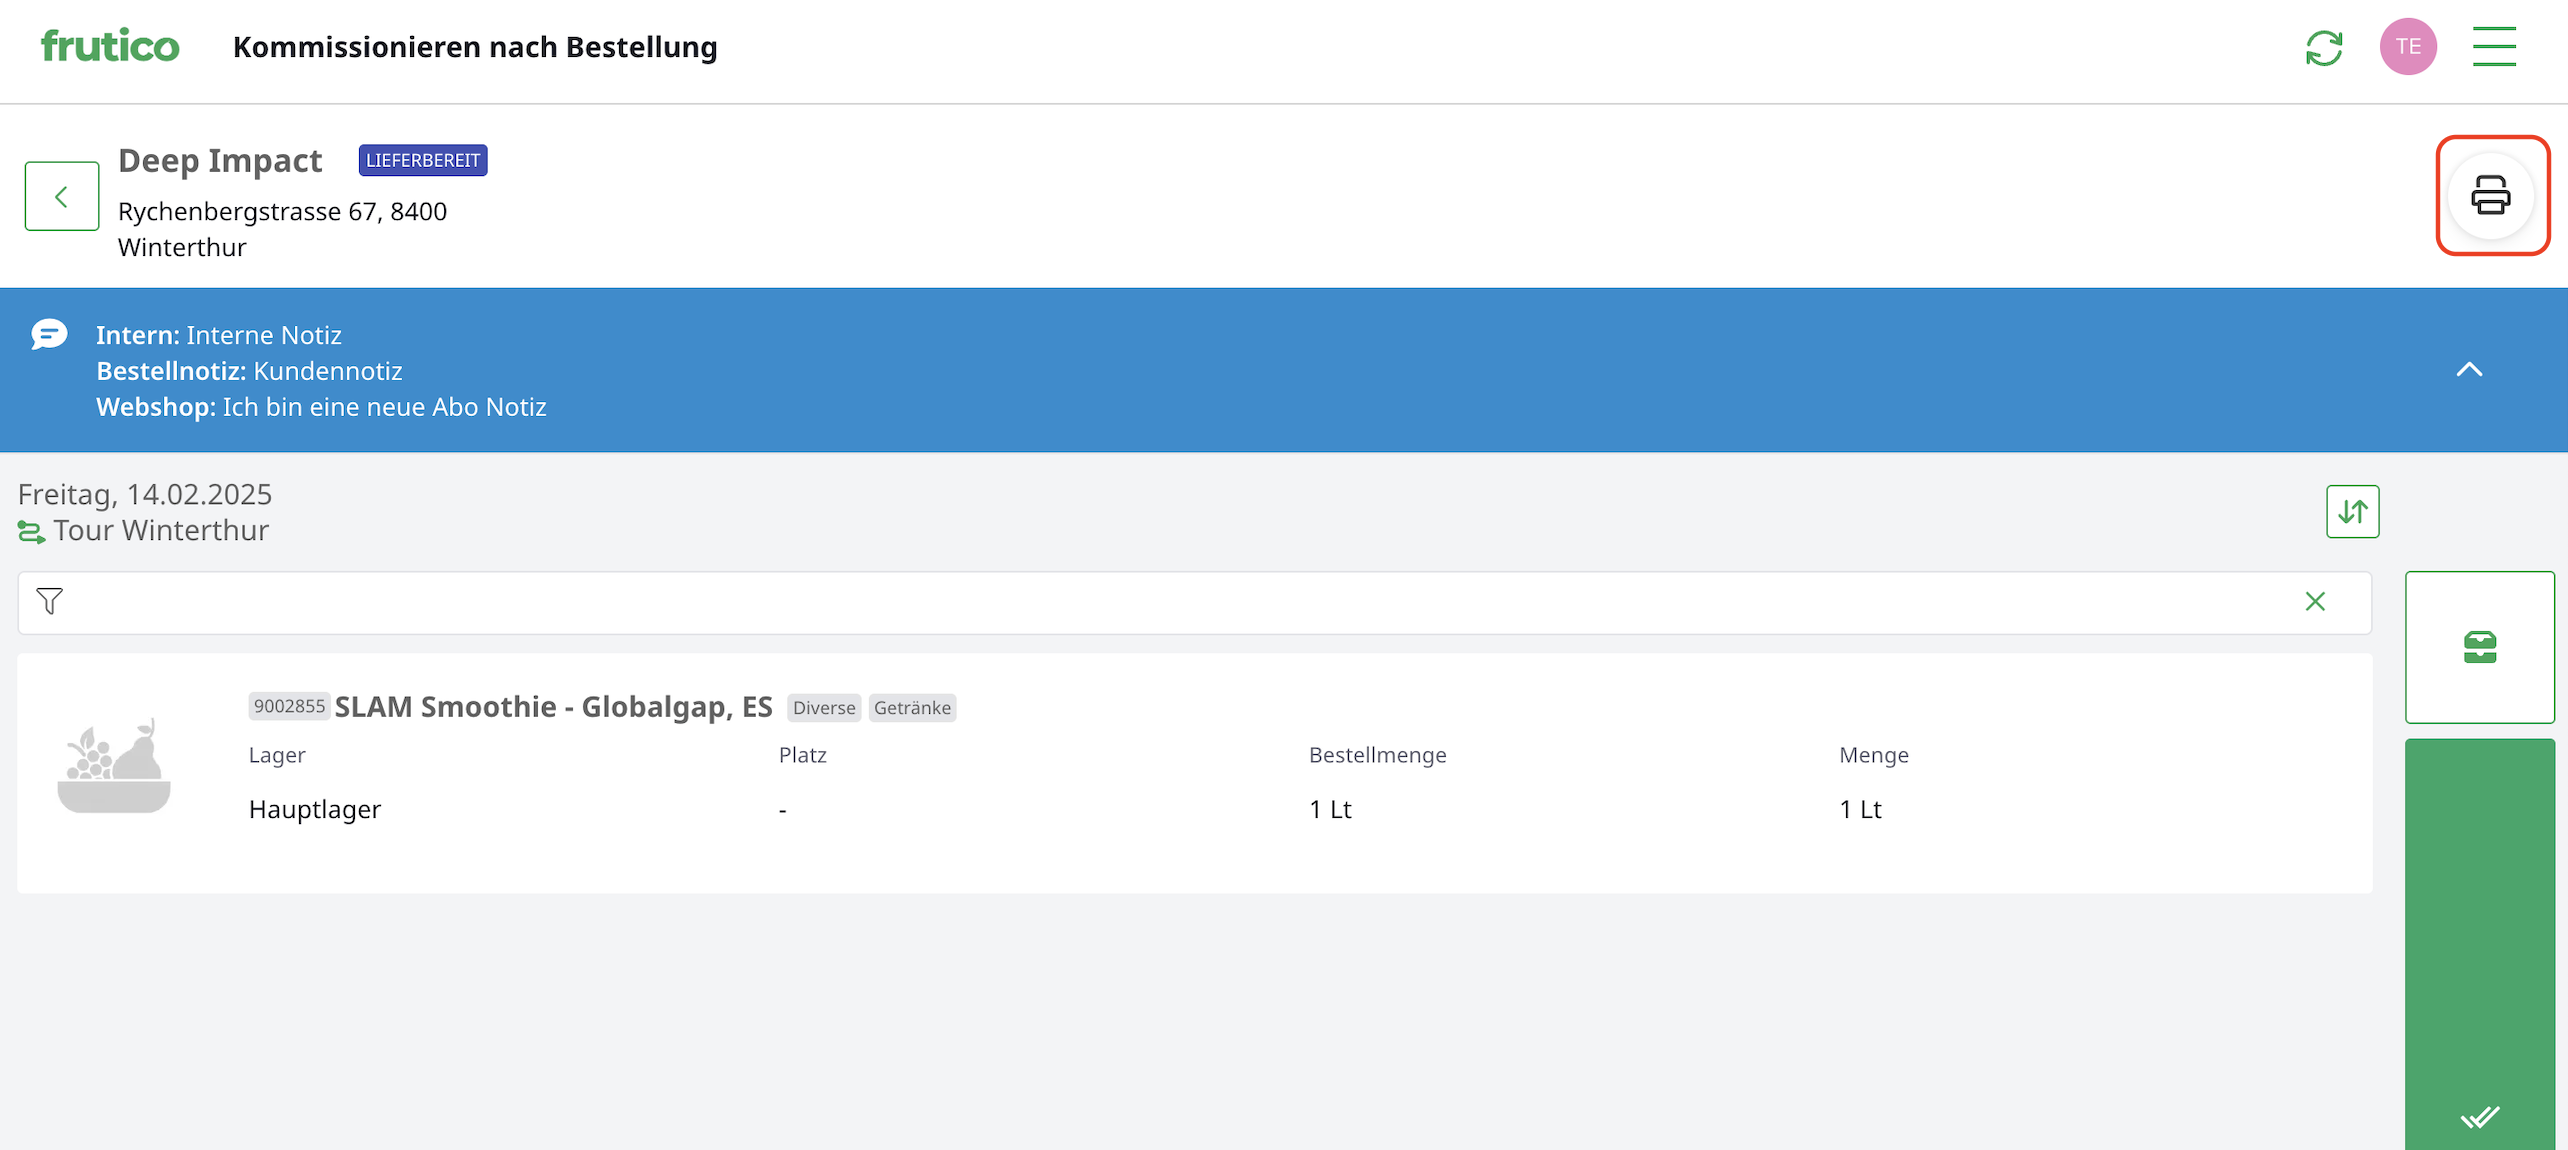Screen dimensions: 2568x1150
Task: Click the refresh sync icon
Action: pos(2323,47)
